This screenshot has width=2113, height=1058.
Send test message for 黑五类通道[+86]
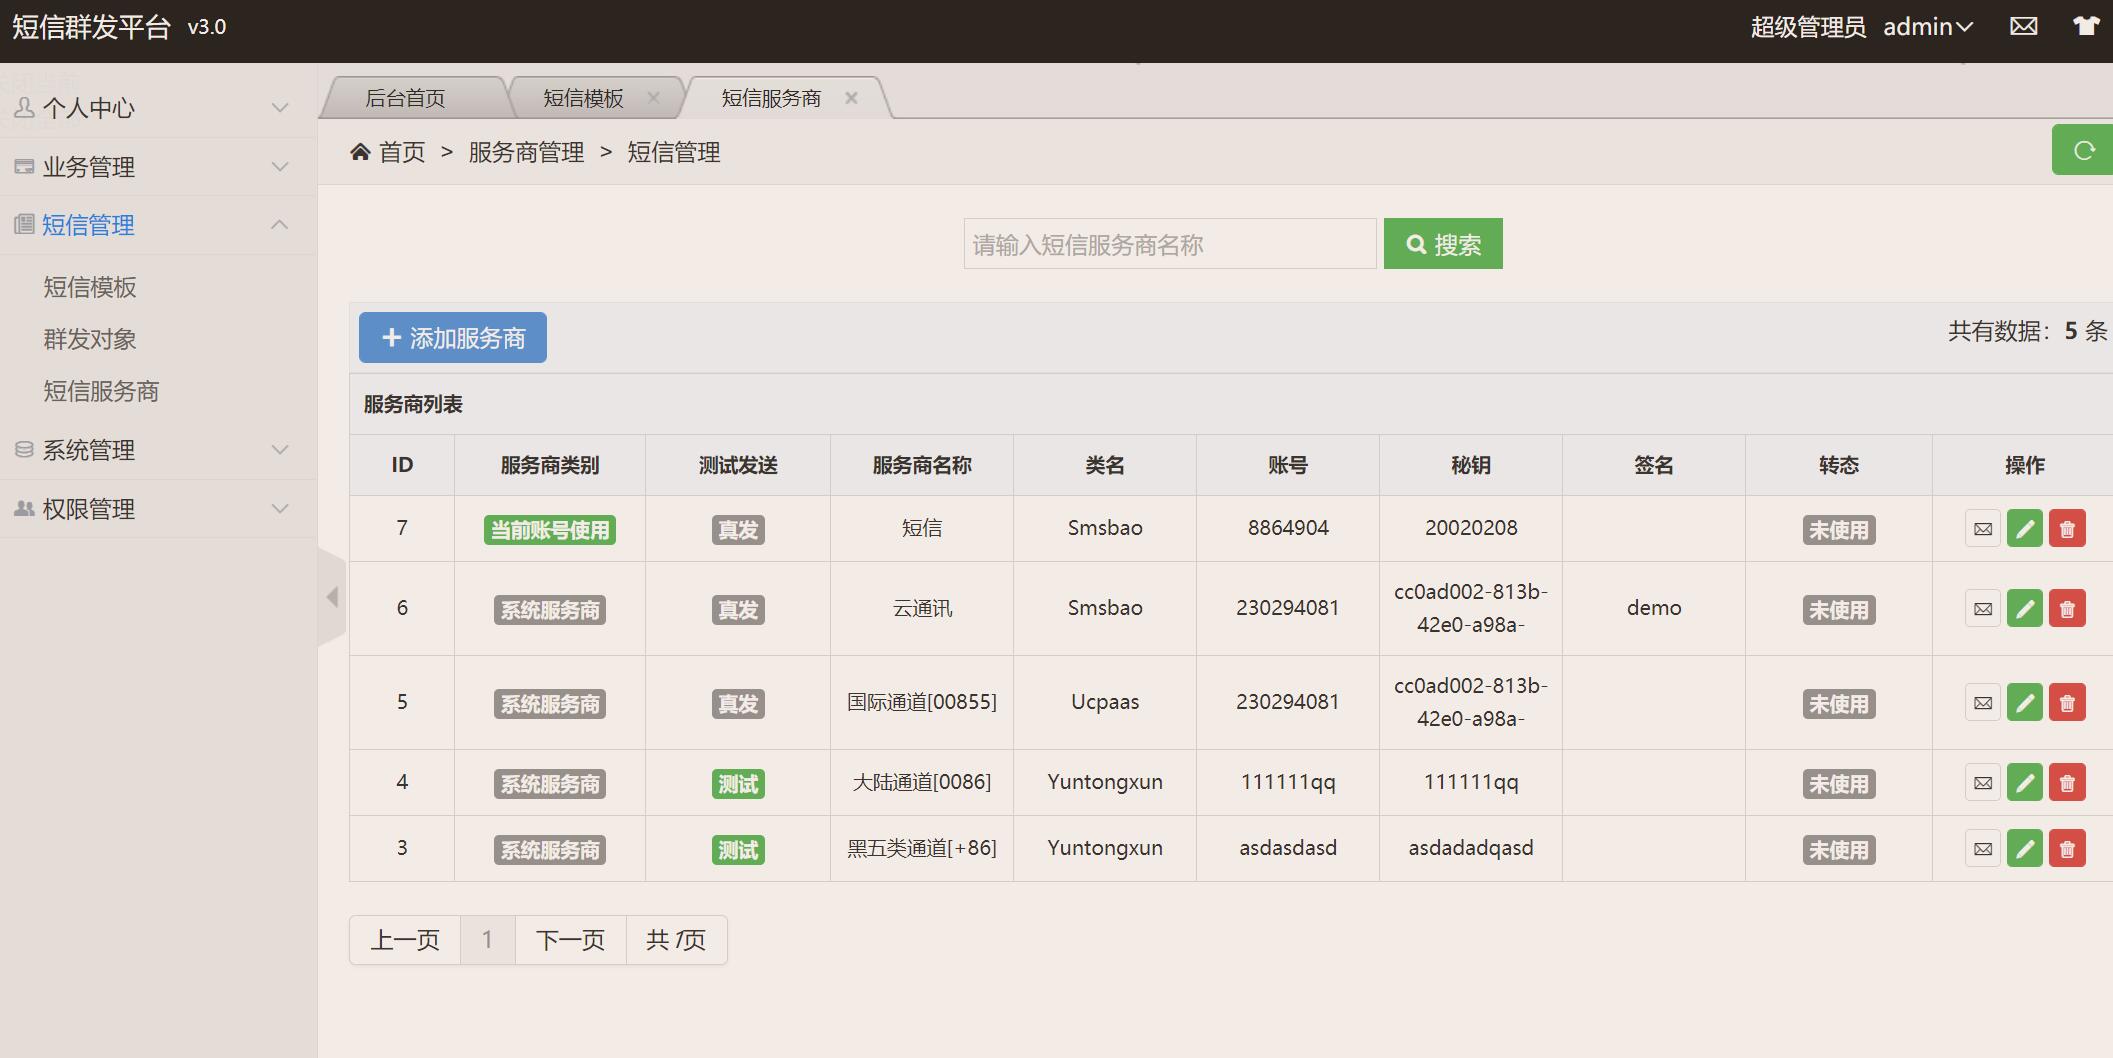(1982, 849)
